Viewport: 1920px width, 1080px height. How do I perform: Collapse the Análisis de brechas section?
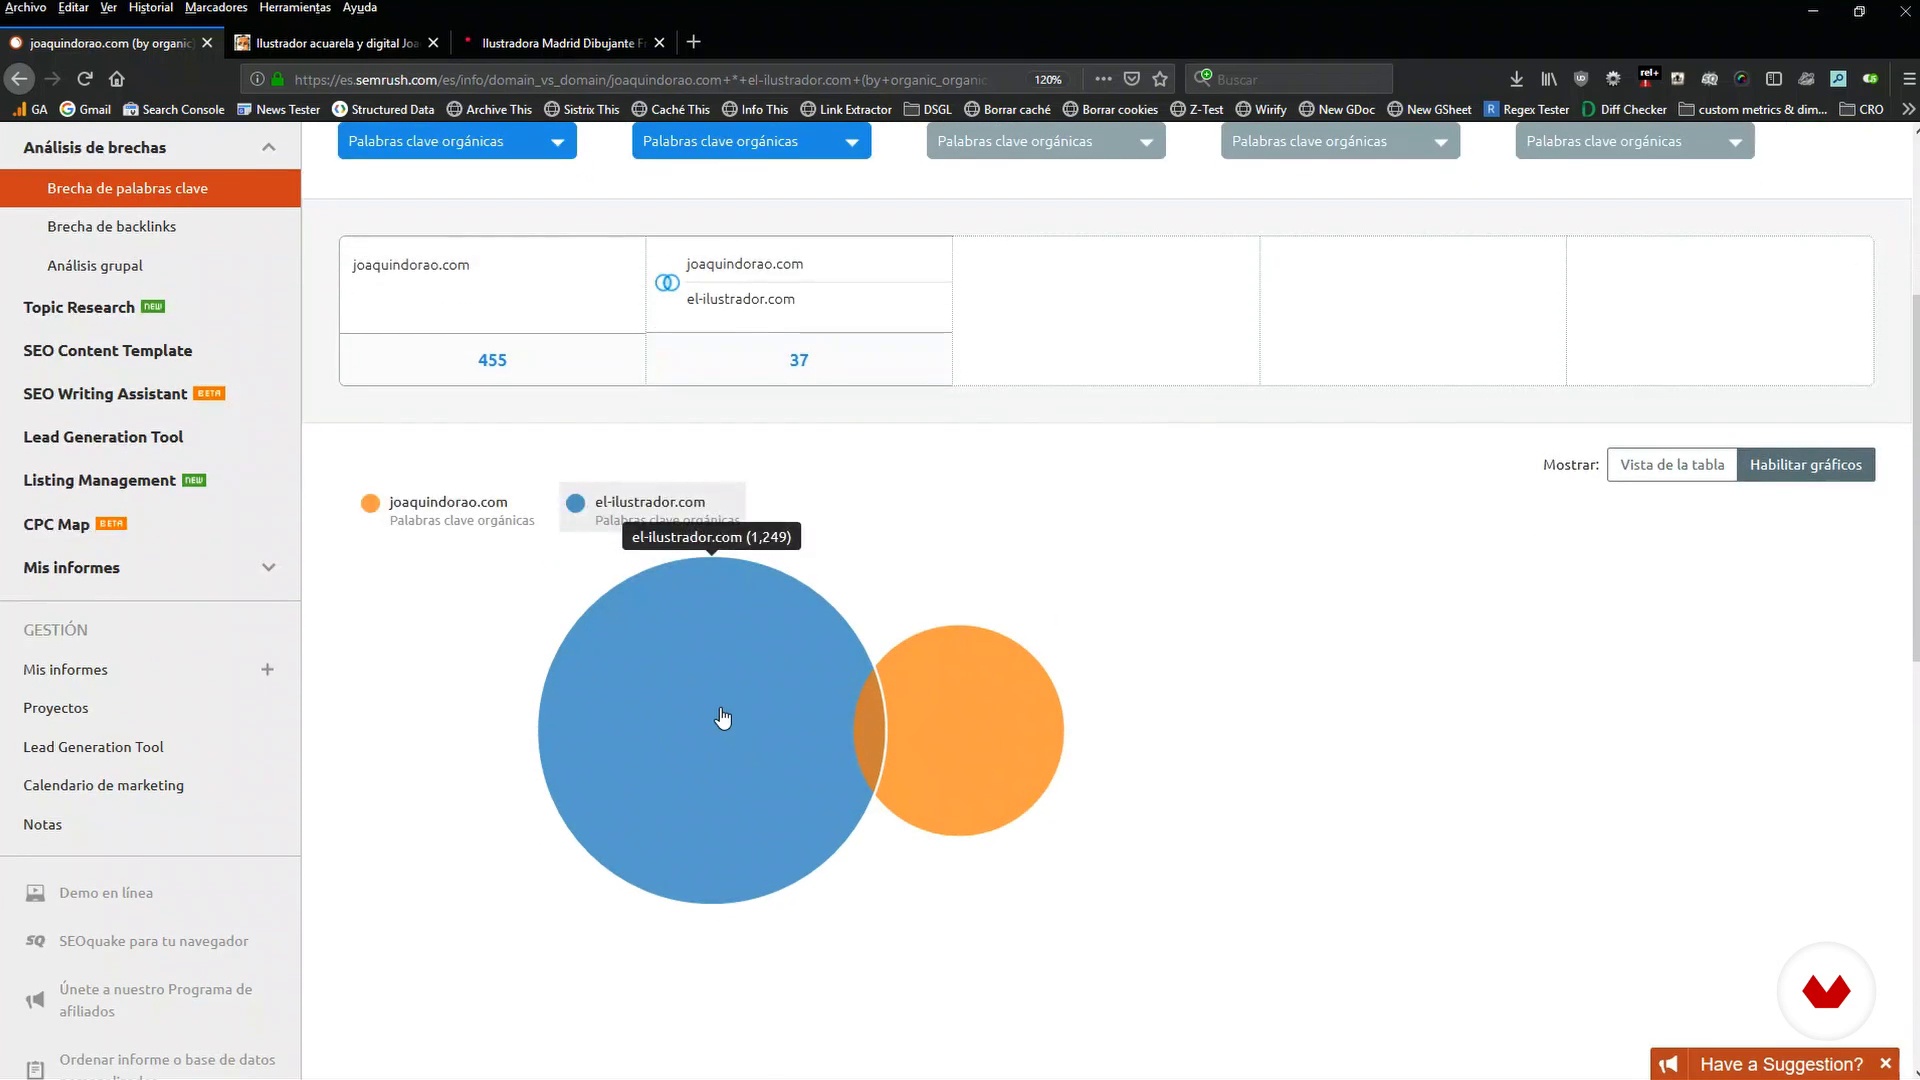point(268,147)
